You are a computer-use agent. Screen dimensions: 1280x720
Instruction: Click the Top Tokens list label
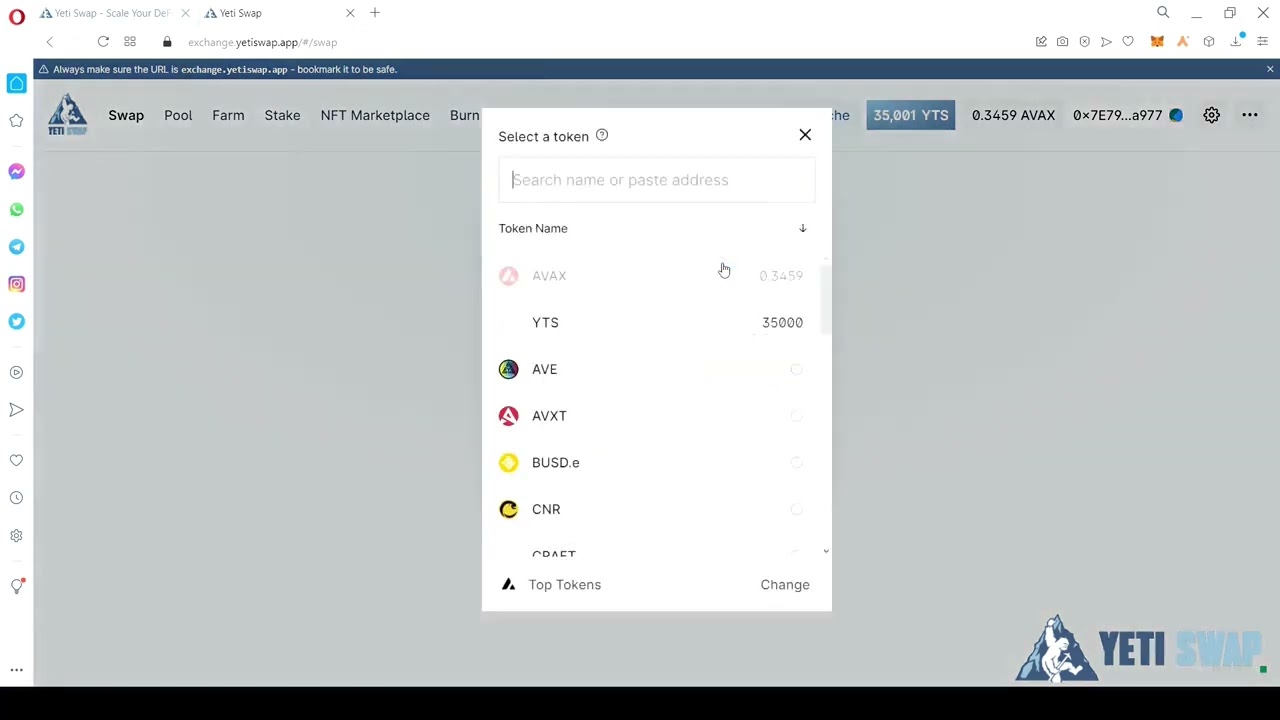pos(565,584)
